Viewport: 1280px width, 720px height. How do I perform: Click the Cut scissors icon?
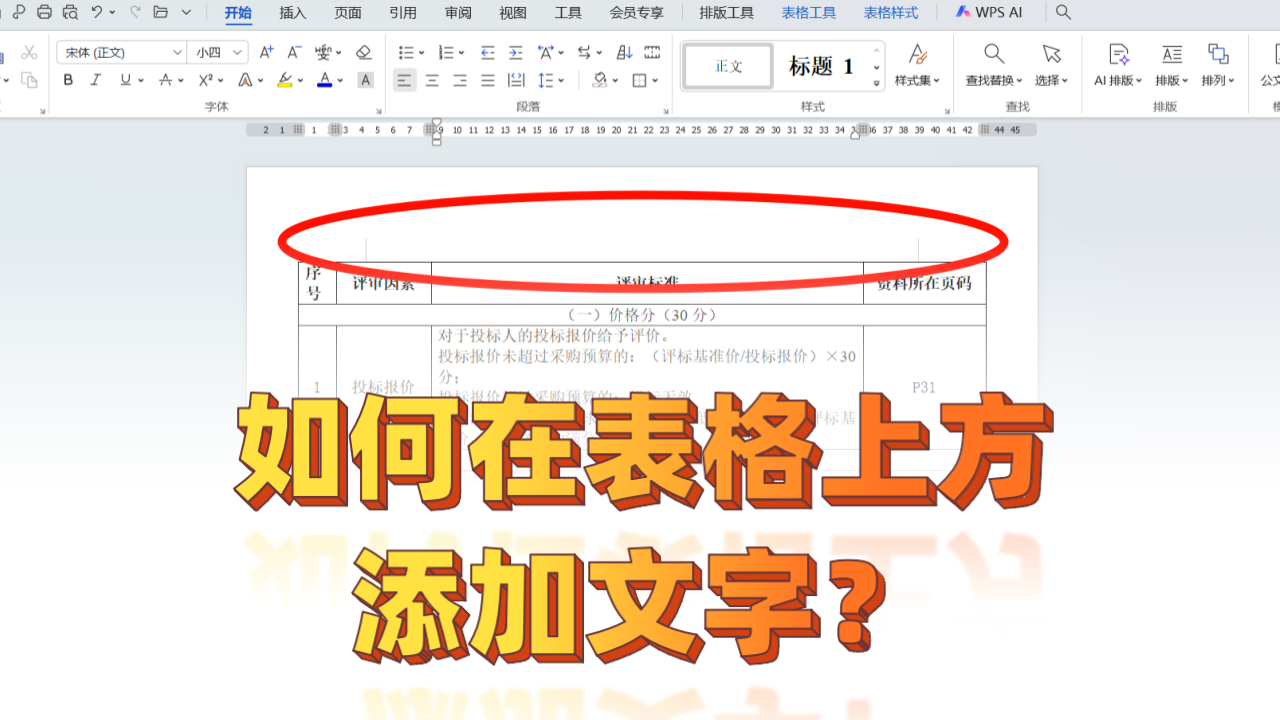click(x=29, y=52)
